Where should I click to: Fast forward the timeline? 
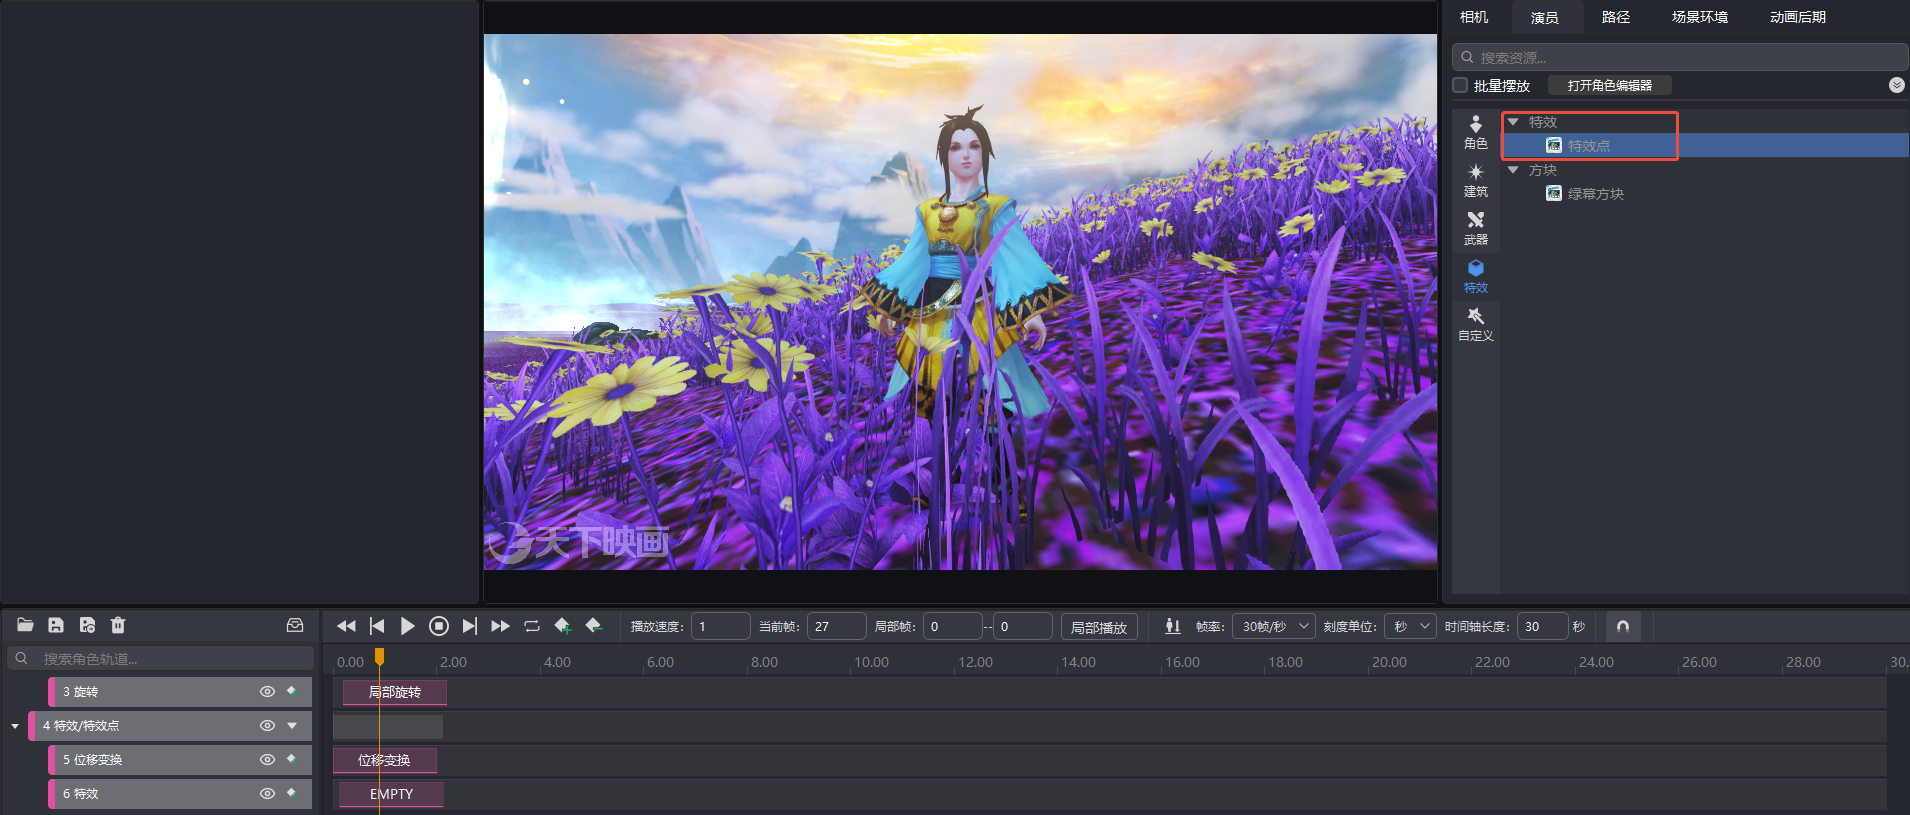point(501,626)
